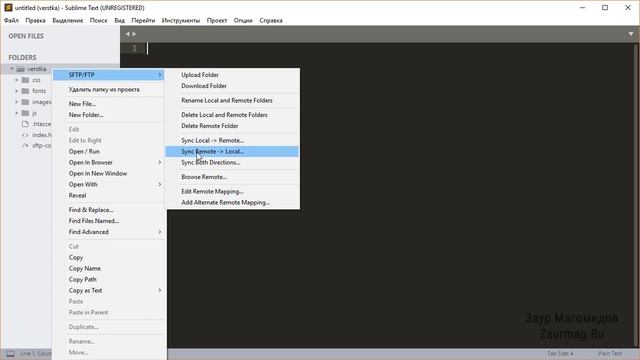
Task: Open the Файл menu
Action: point(11,20)
